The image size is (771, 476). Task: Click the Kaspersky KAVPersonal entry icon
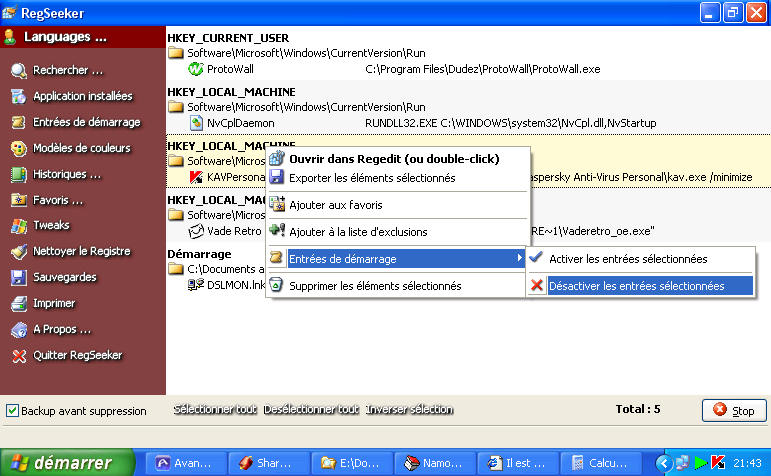196,177
